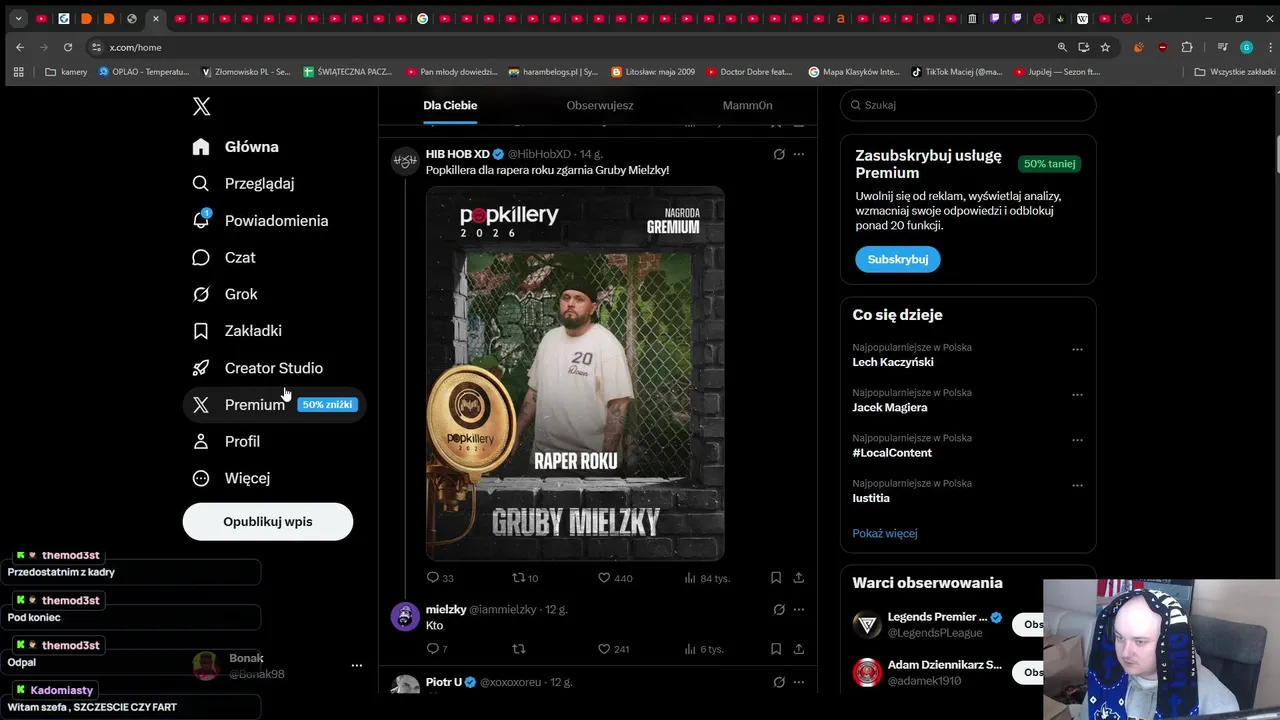1280x720 pixels.
Task: Open HIB HOB XD profile avatar
Action: 405,161
